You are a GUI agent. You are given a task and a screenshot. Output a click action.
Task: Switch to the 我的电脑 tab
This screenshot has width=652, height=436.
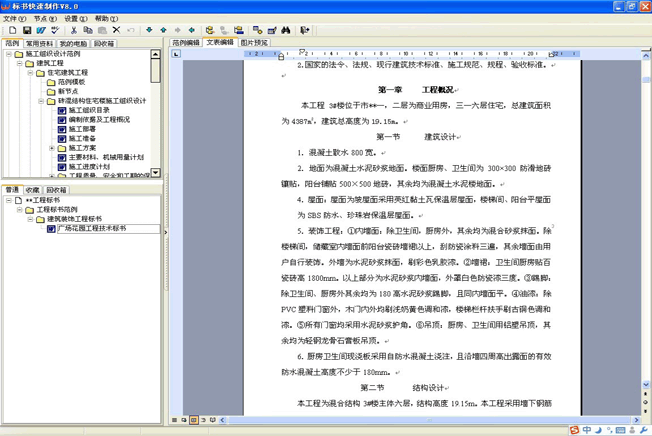pyautogui.click(x=73, y=44)
